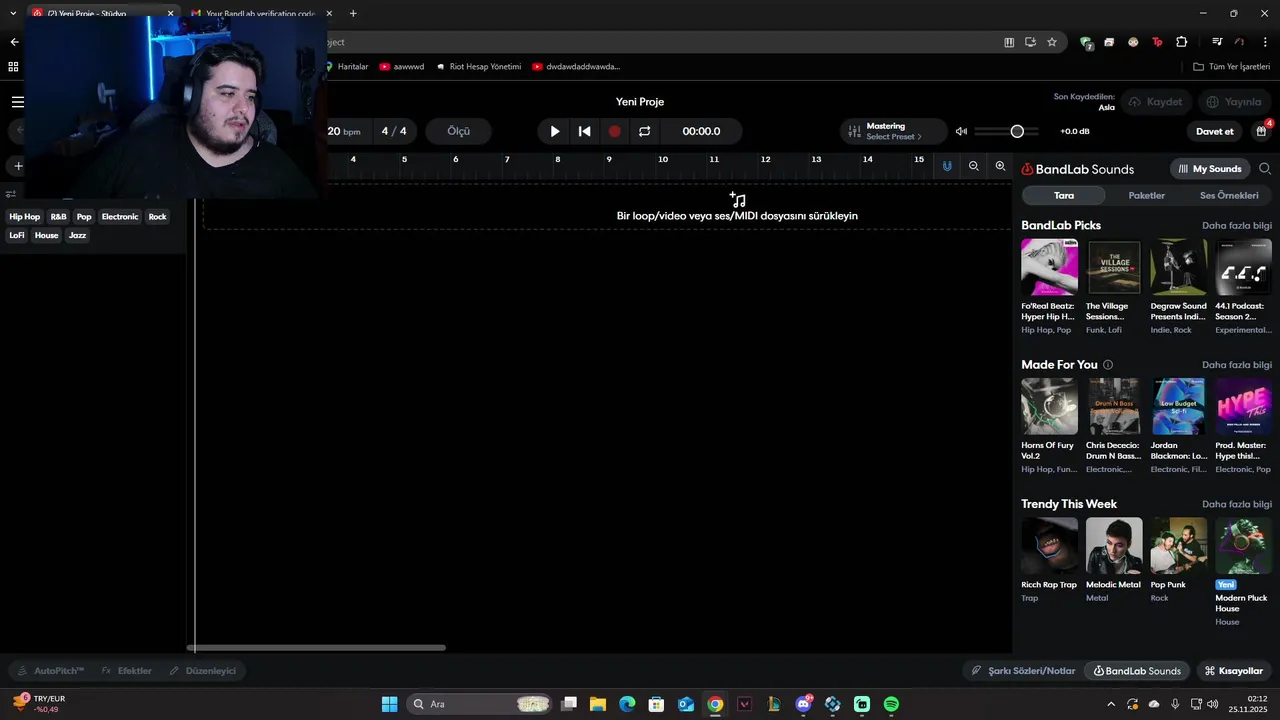This screenshot has height=720, width=1280.
Task: Show info icon next to Made For You
Action: (x=1108, y=365)
